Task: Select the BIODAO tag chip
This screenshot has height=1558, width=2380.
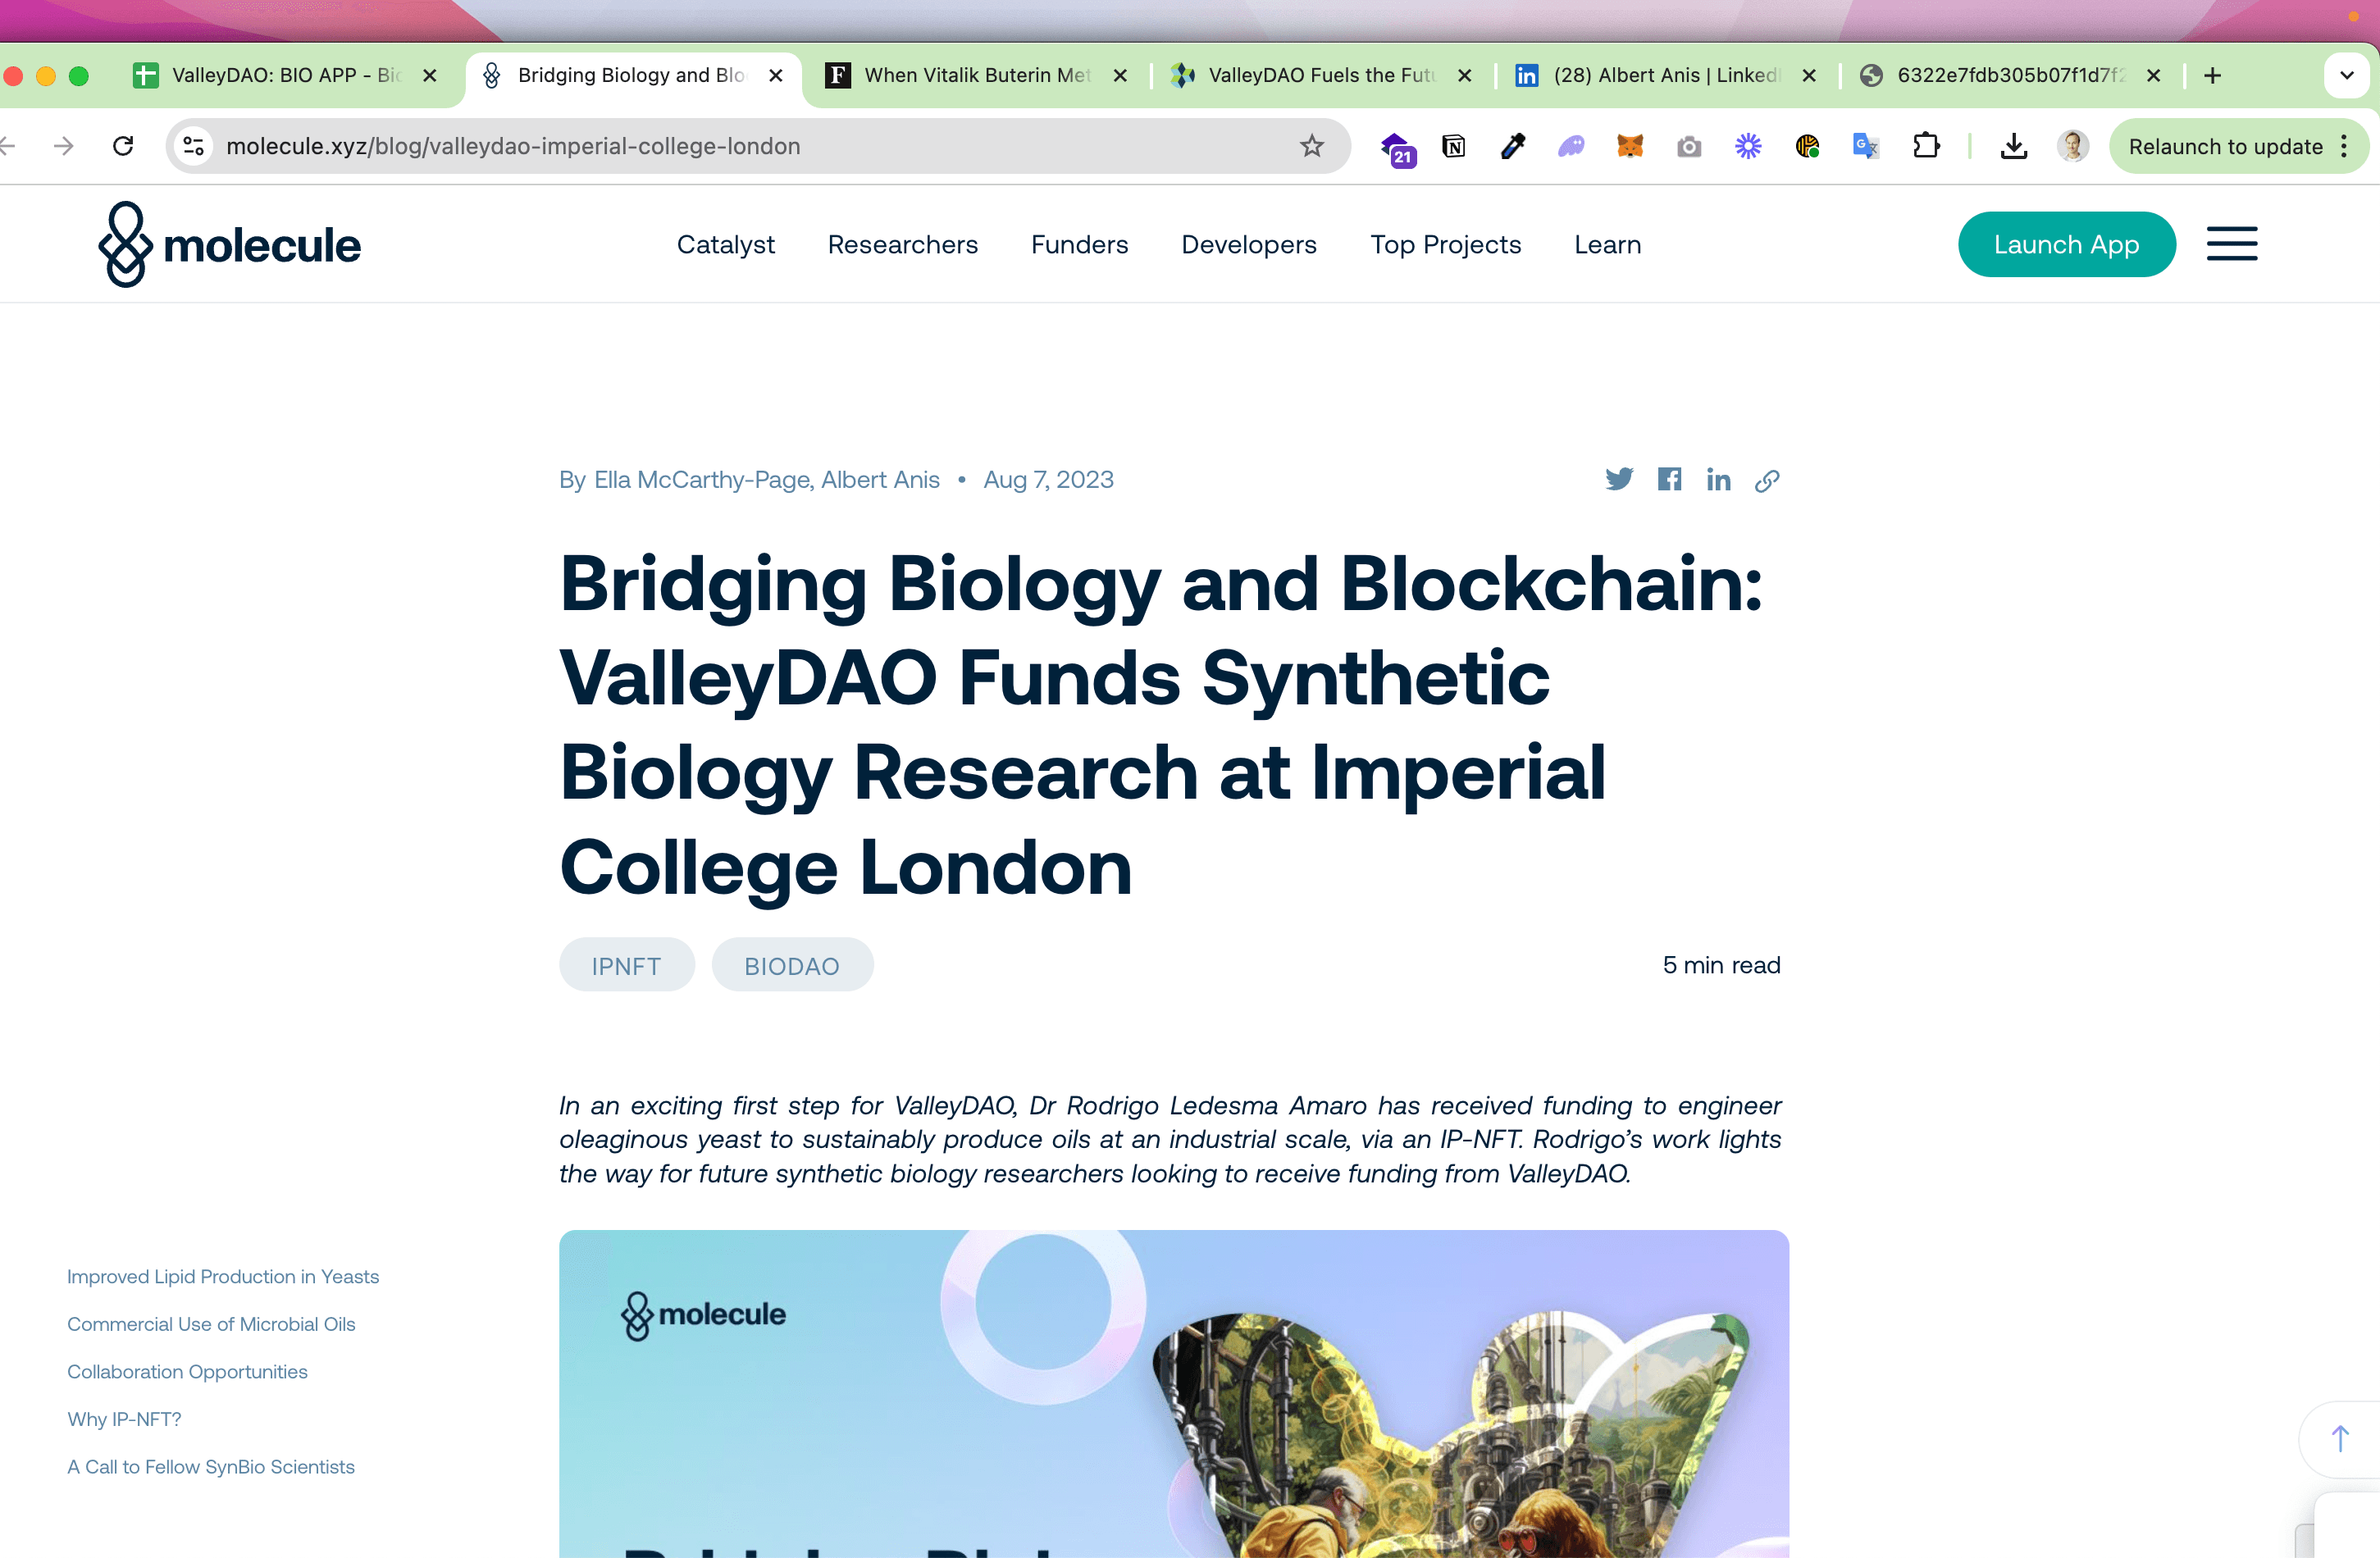Action: [791, 965]
